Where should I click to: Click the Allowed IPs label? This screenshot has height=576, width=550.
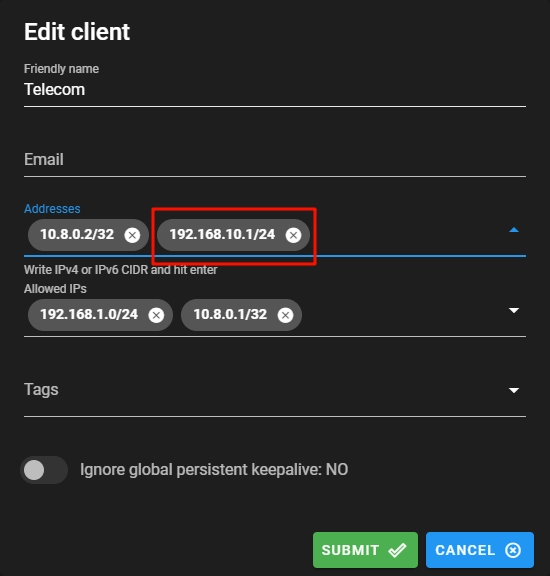(55, 289)
